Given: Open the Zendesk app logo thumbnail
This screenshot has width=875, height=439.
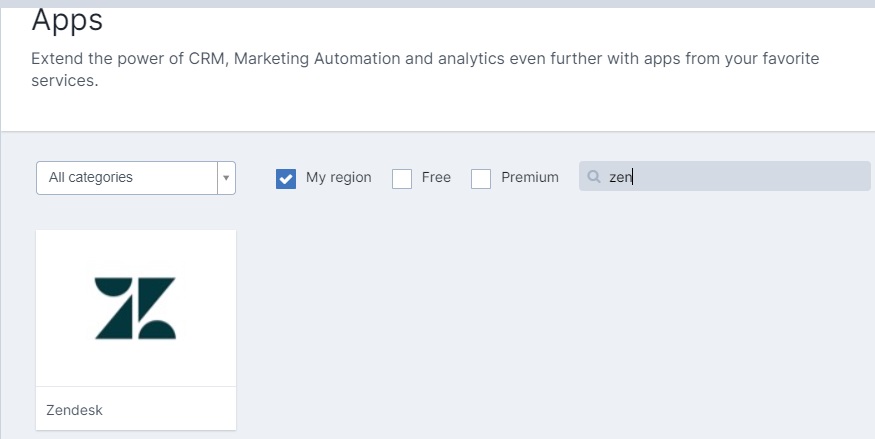Looking at the screenshot, I should tap(136, 308).
